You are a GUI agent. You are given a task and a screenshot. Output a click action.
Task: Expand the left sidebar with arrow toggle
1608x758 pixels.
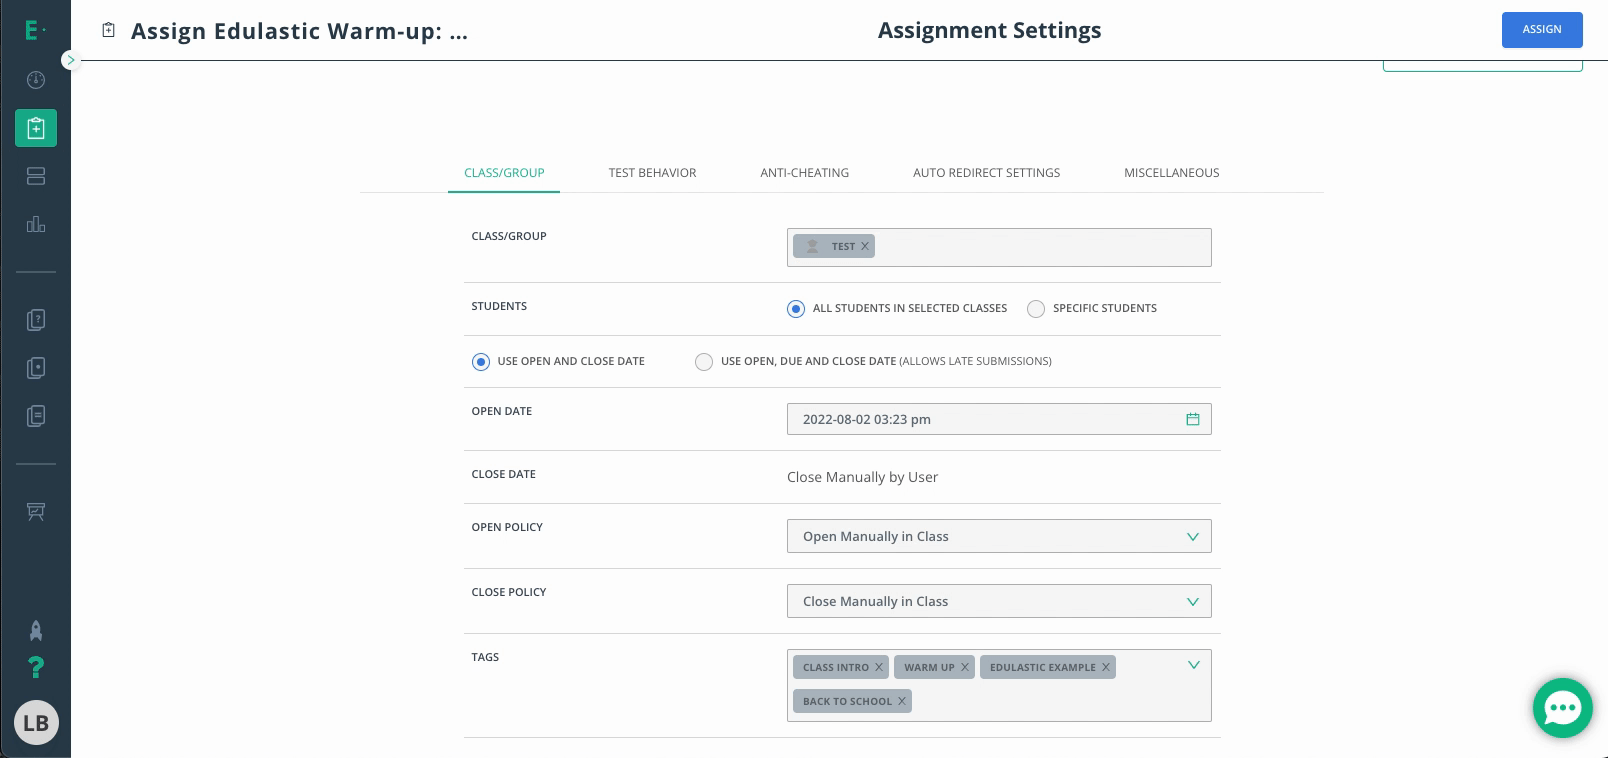coord(70,60)
